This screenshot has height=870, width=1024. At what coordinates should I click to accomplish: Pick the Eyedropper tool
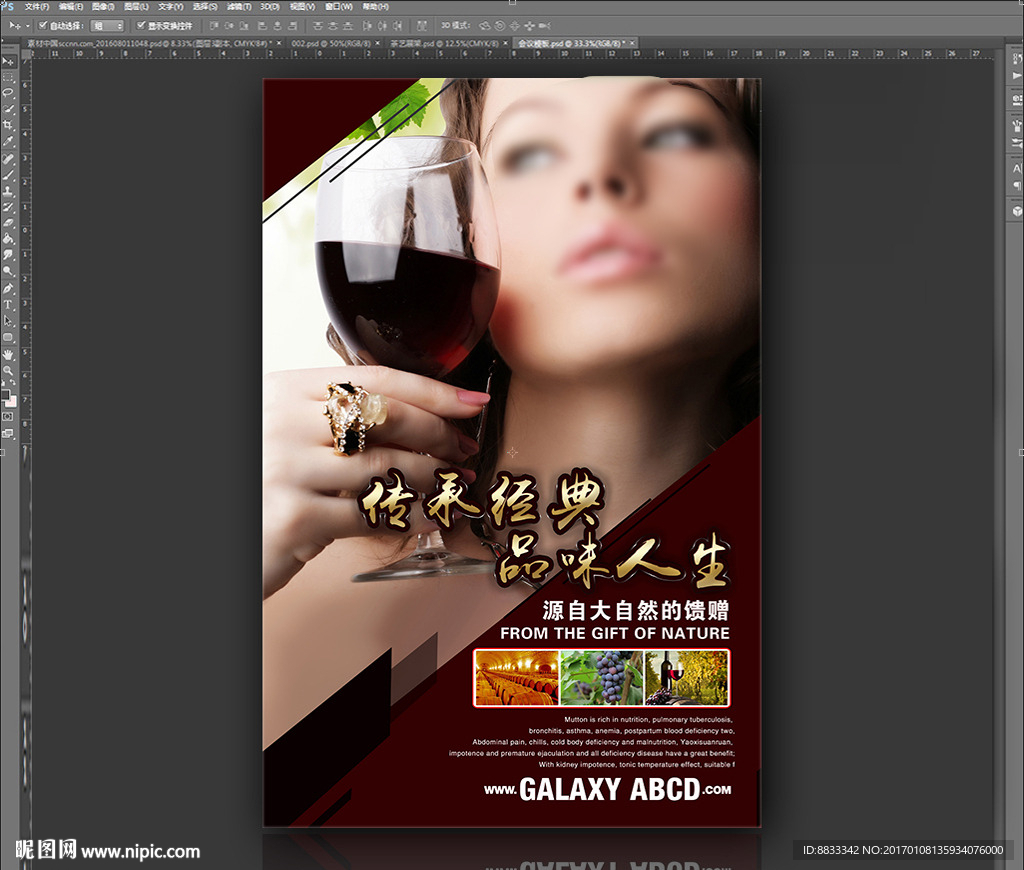(x=8, y=141)
